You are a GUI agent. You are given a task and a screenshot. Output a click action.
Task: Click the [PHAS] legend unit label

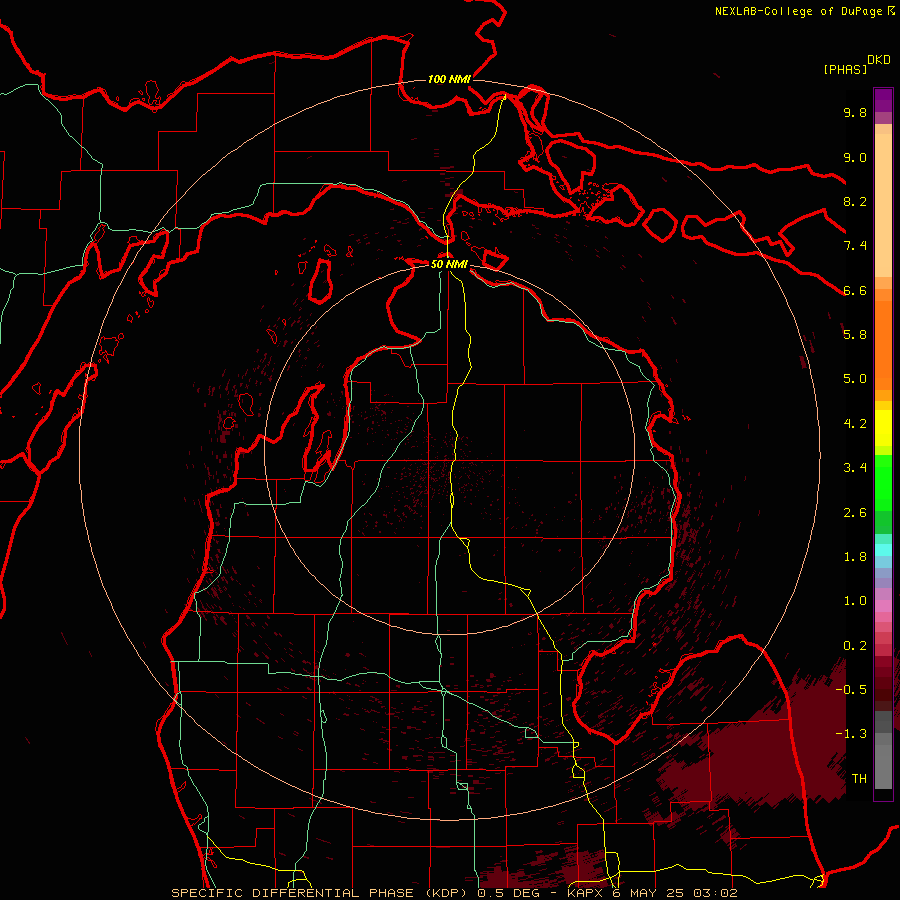[x=845, y=70]
